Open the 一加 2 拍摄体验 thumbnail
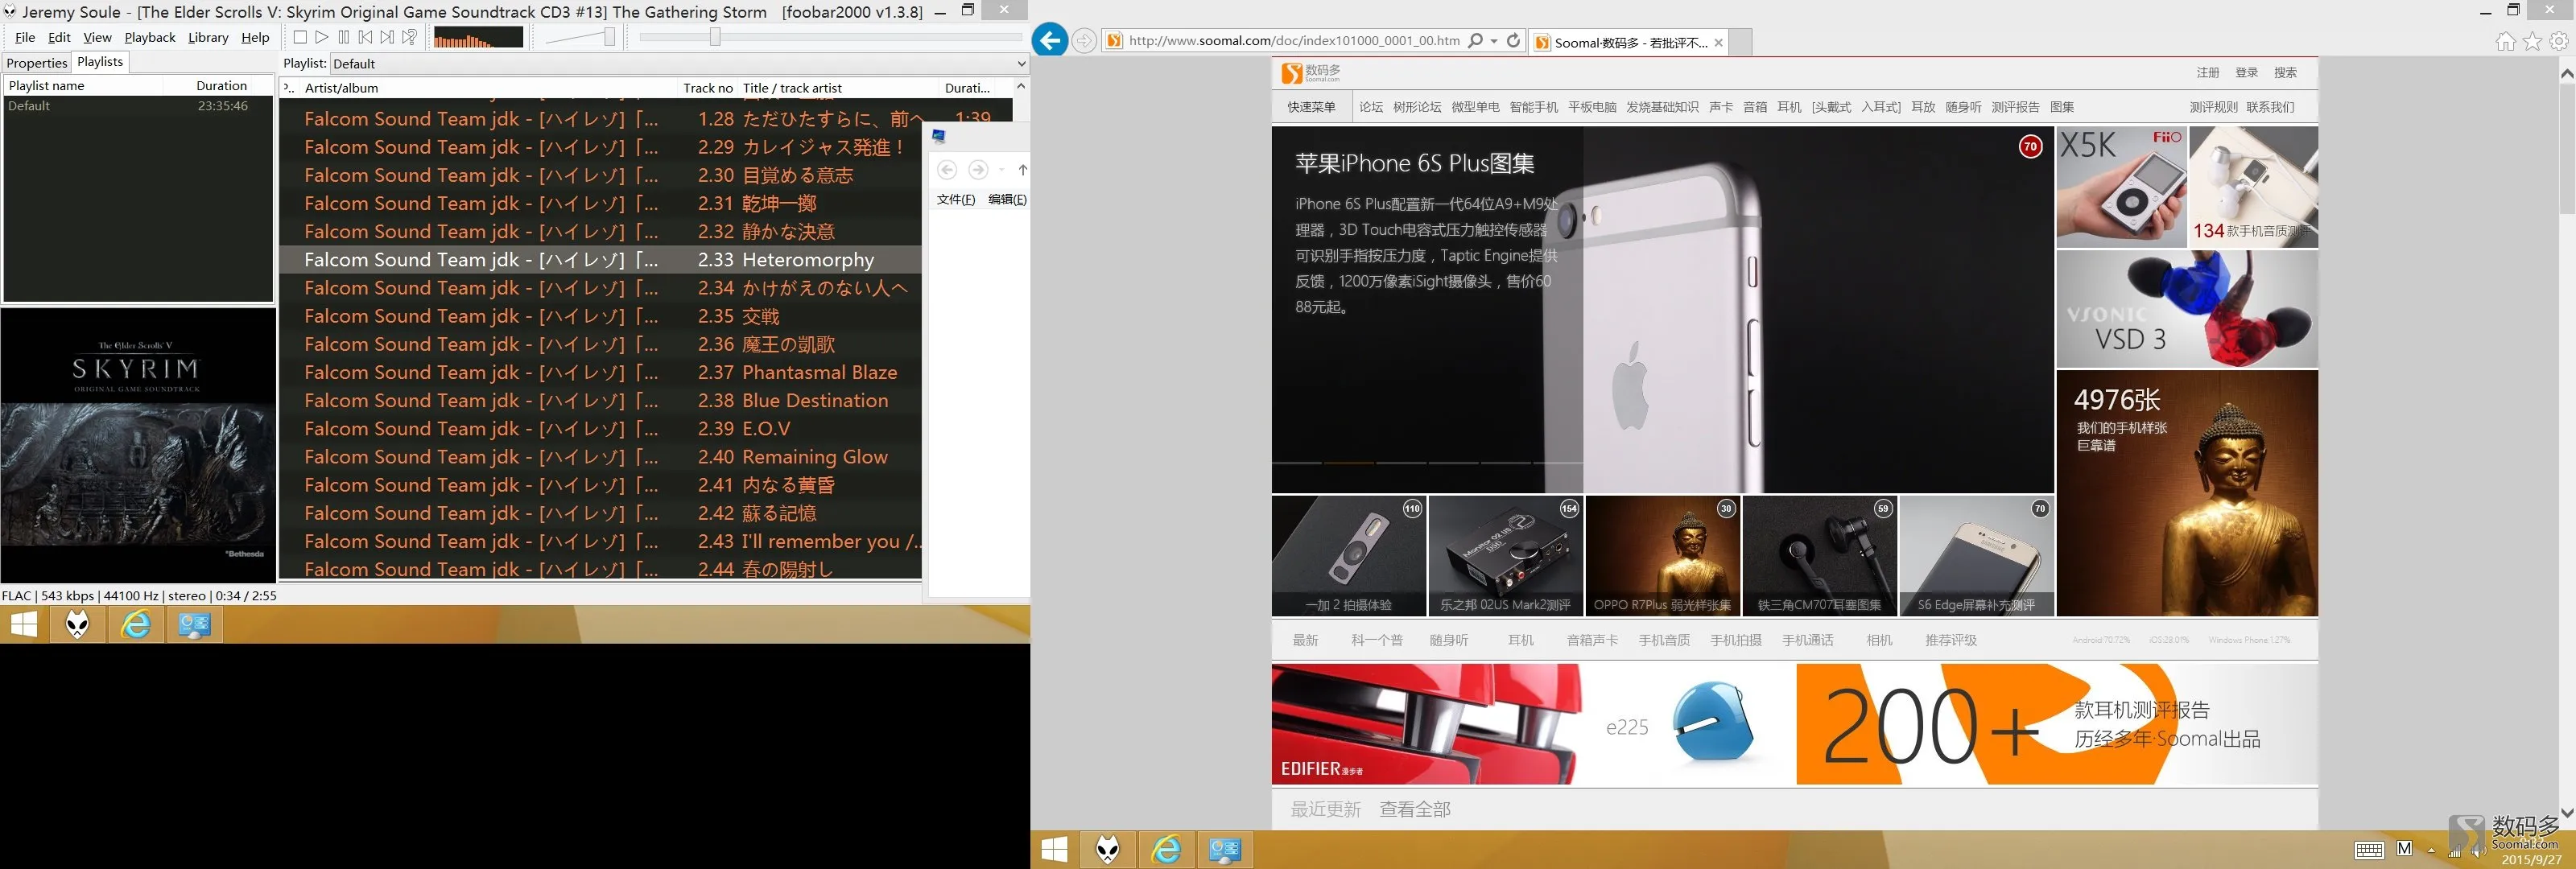 click(x=1348, y=556)
